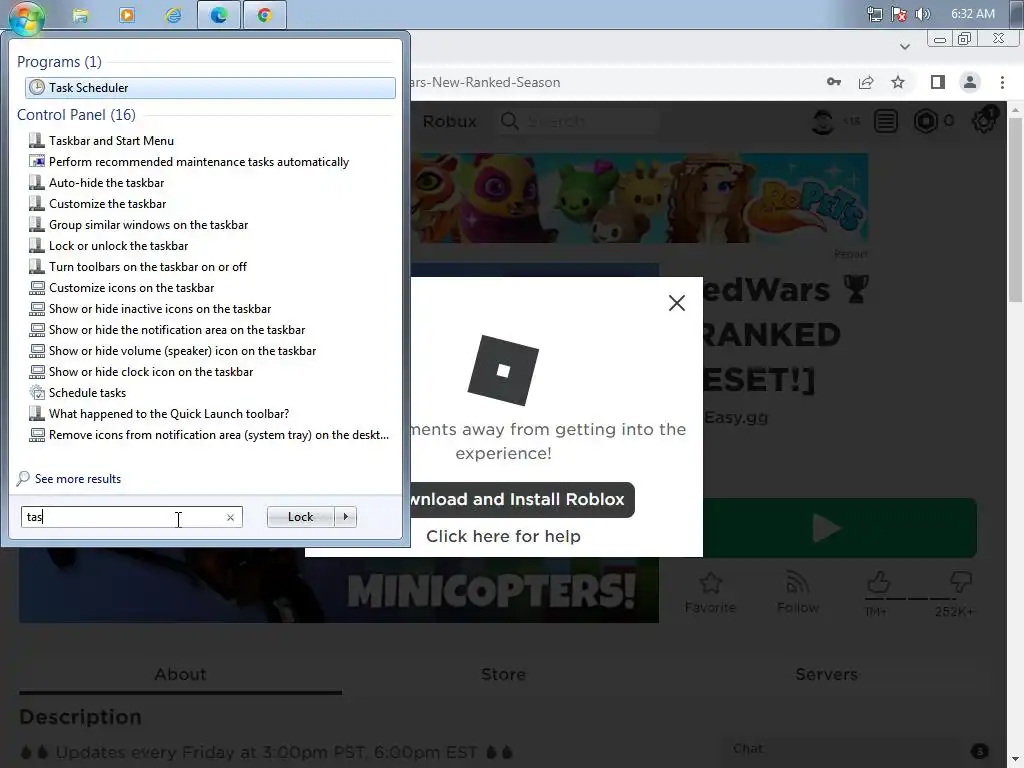
Task: Open Group similar windows on the taskbar
Action: coord(148,224)
